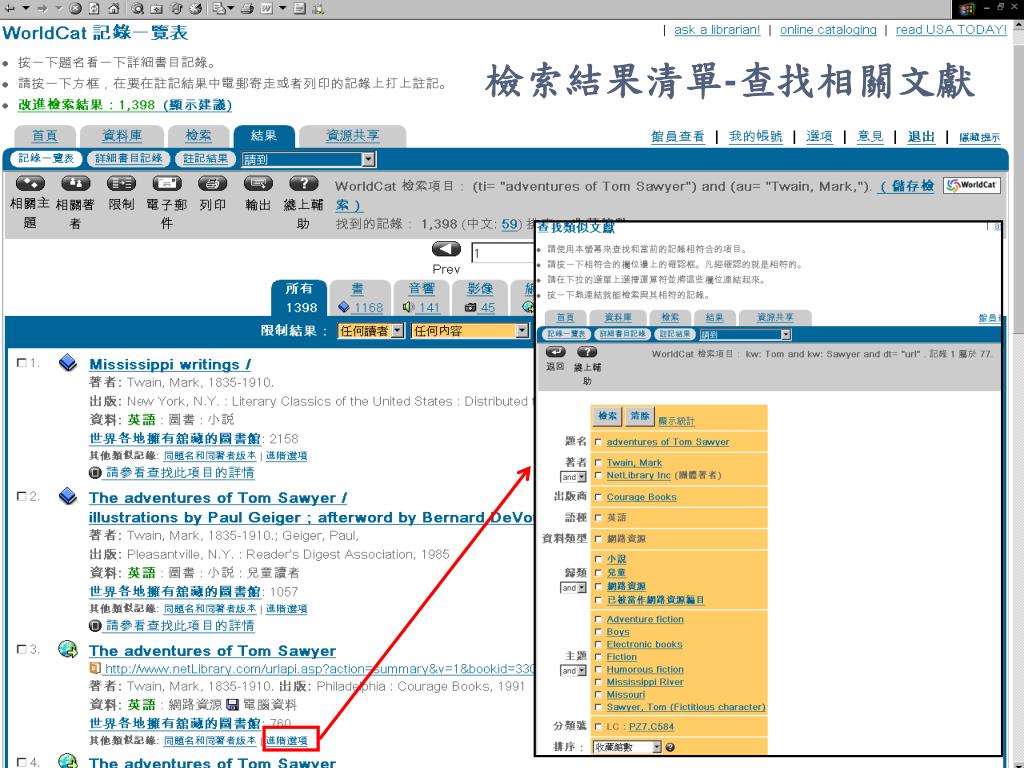Open the 任何讀者 audience dropdown
This screenshot has width=1024, height=768.
371,331
